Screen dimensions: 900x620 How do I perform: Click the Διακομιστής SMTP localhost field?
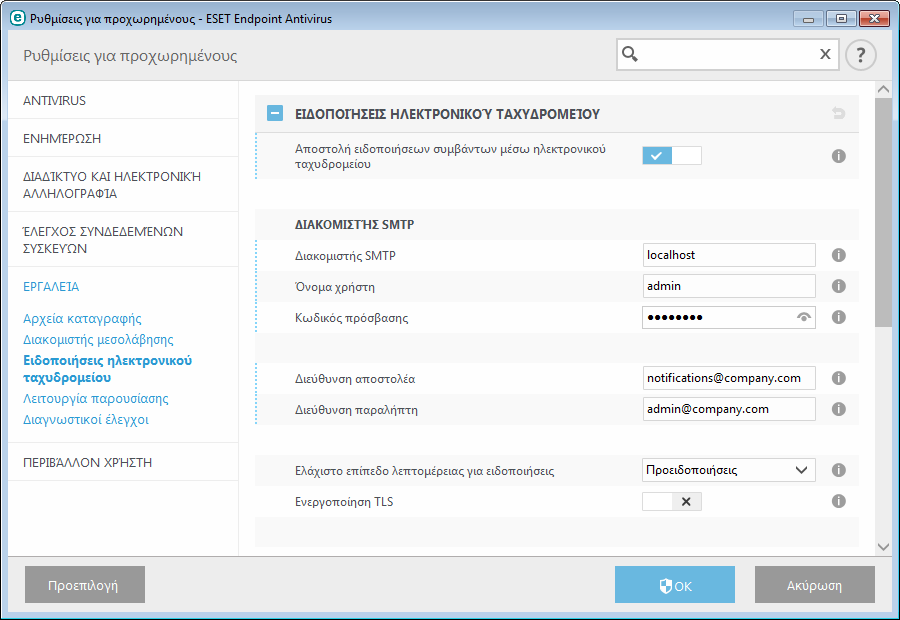[729, 255]
